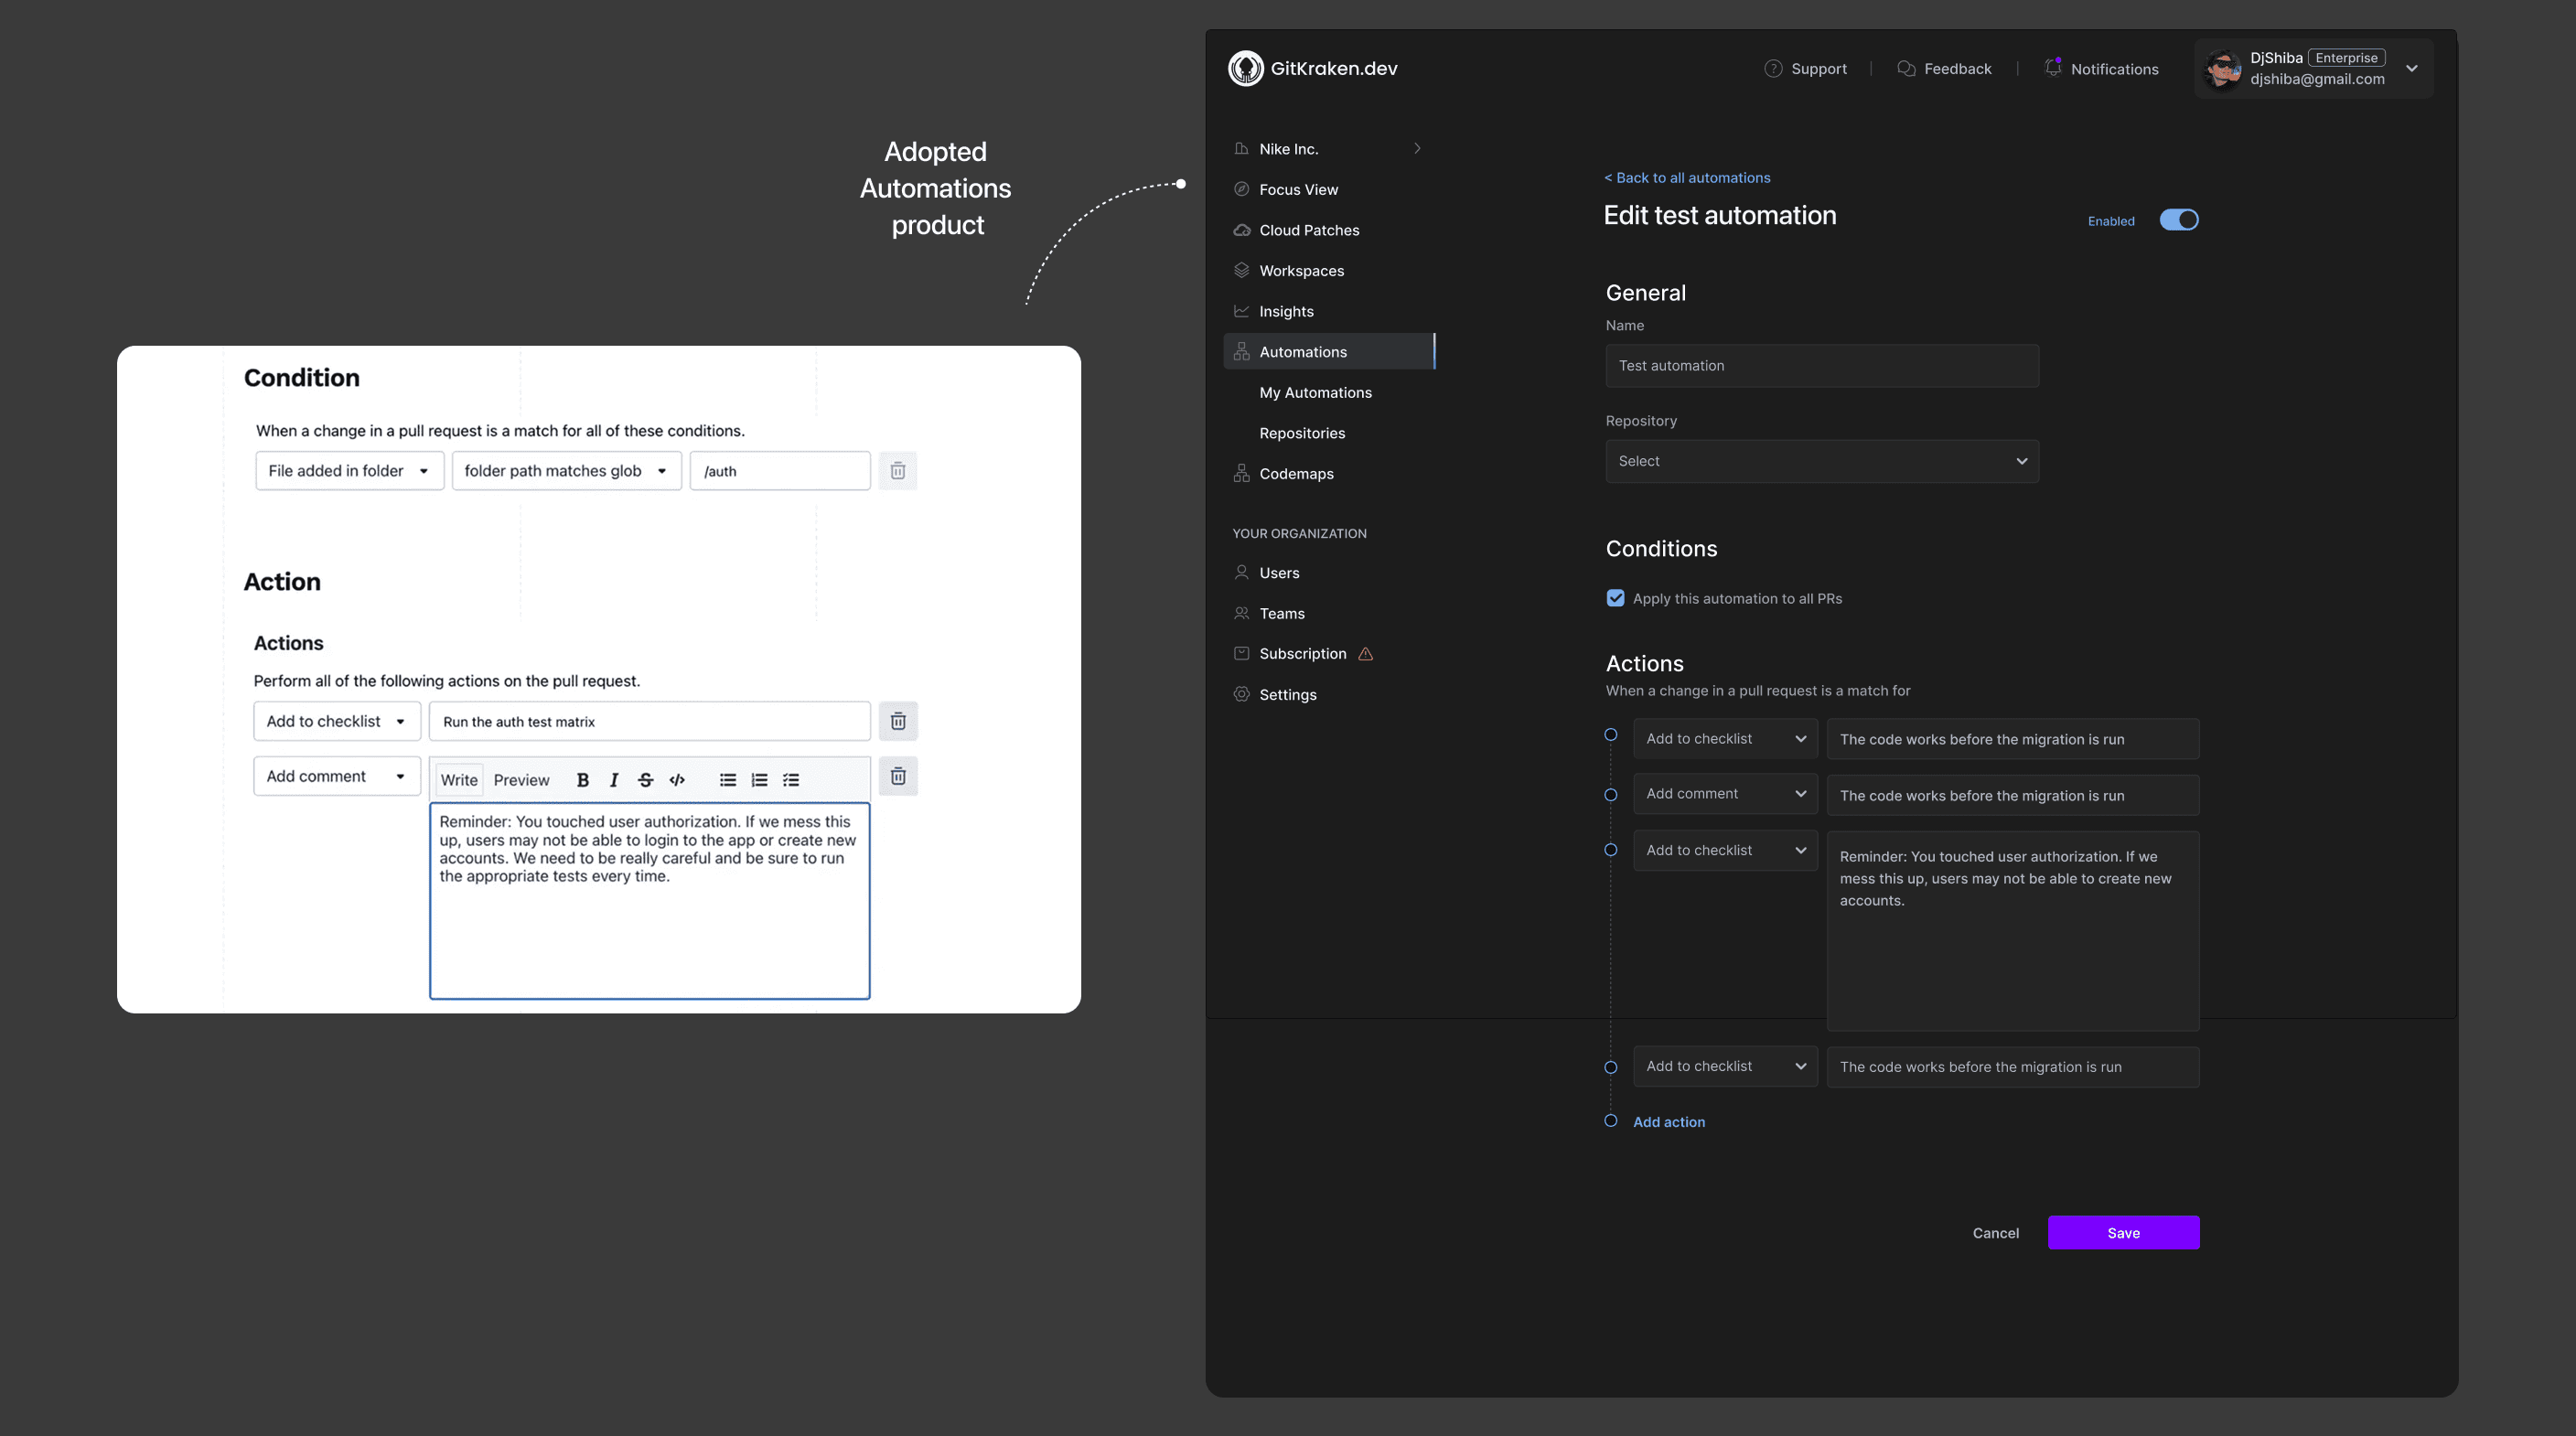Click the Notifications bell icon
This screenshot has height=1436, width=2576.
pyautogui.click(x=2052, y=68)
